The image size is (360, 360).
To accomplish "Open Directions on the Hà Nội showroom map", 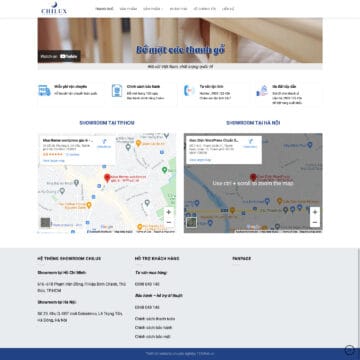I will pyautogui.click(x=250, y=143).
